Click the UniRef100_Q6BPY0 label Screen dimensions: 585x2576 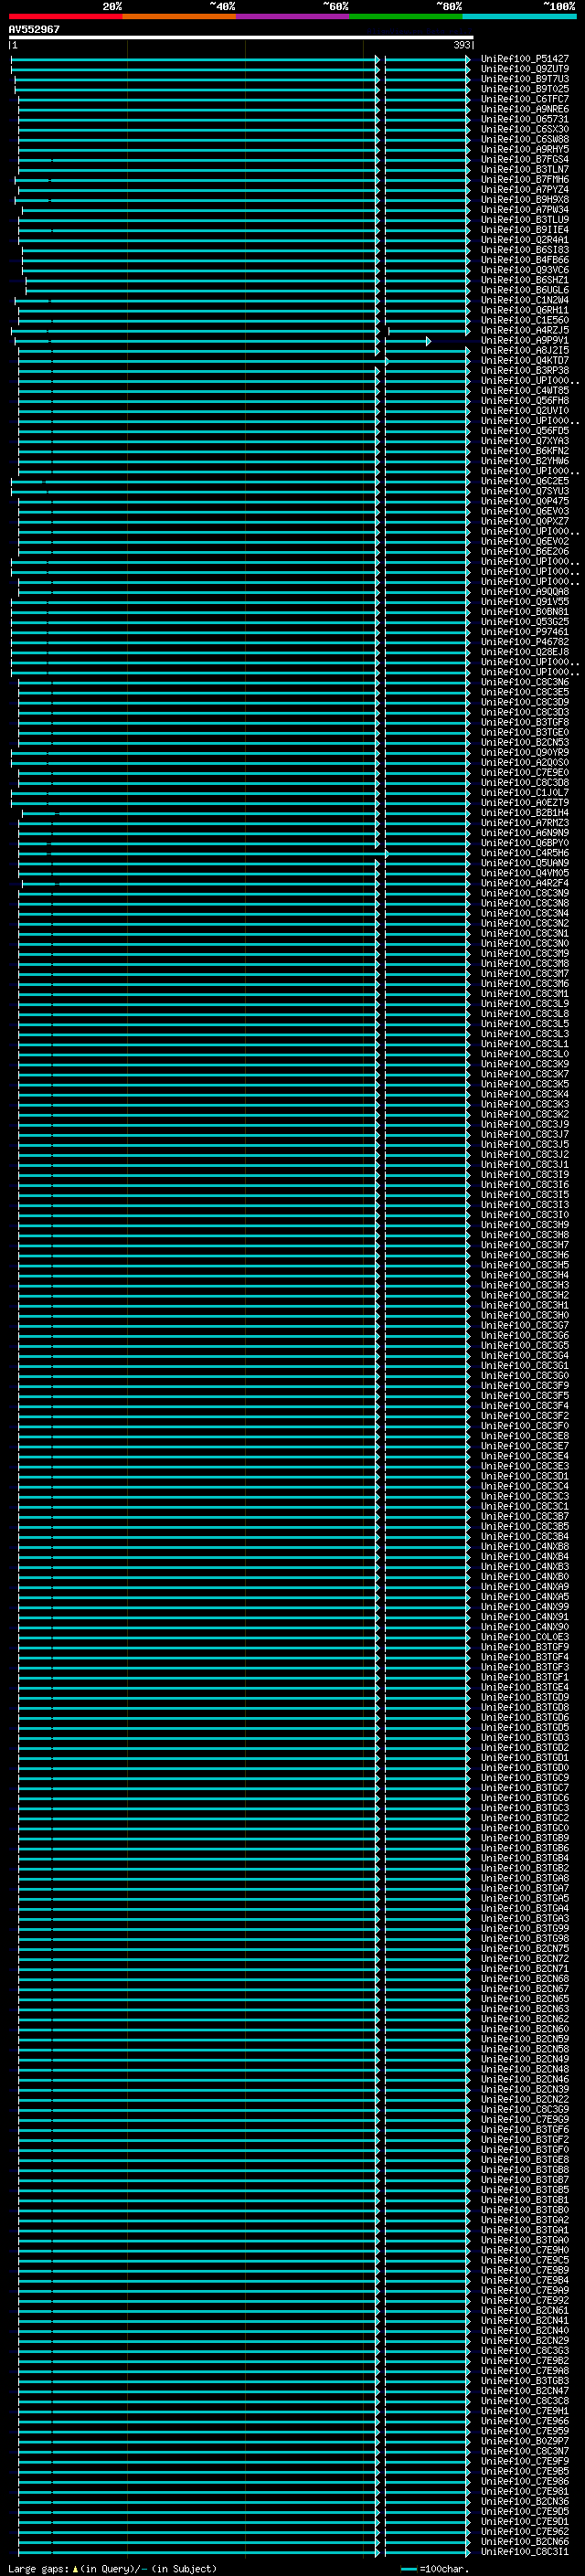tap(524, 843)
